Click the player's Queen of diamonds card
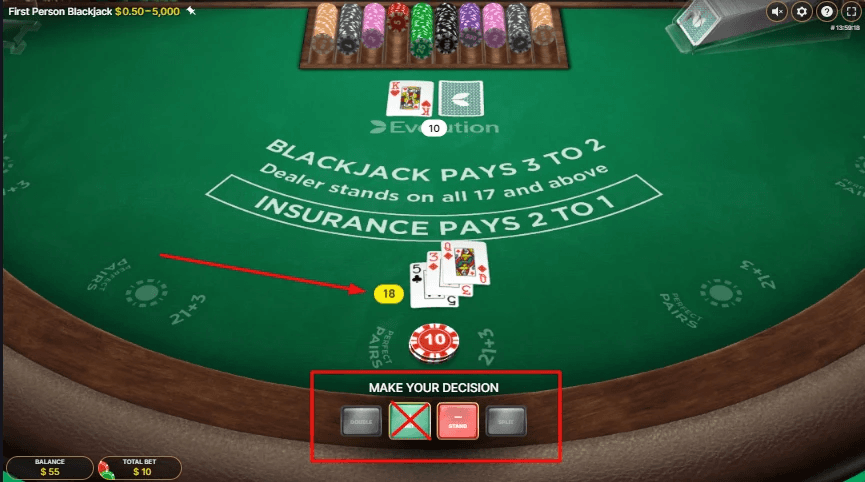Image resolution: width=865 pixels, height=482 pixels. click(467, 263)
